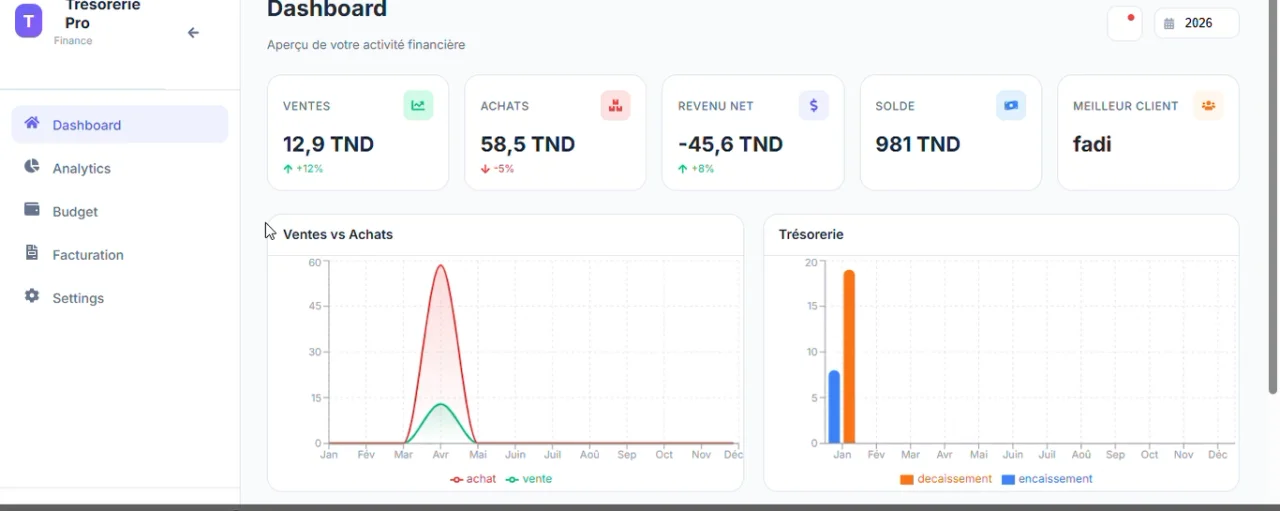Click the Revenu Net dollar icon
The image size is (1280, 511).
coord(813,105)
